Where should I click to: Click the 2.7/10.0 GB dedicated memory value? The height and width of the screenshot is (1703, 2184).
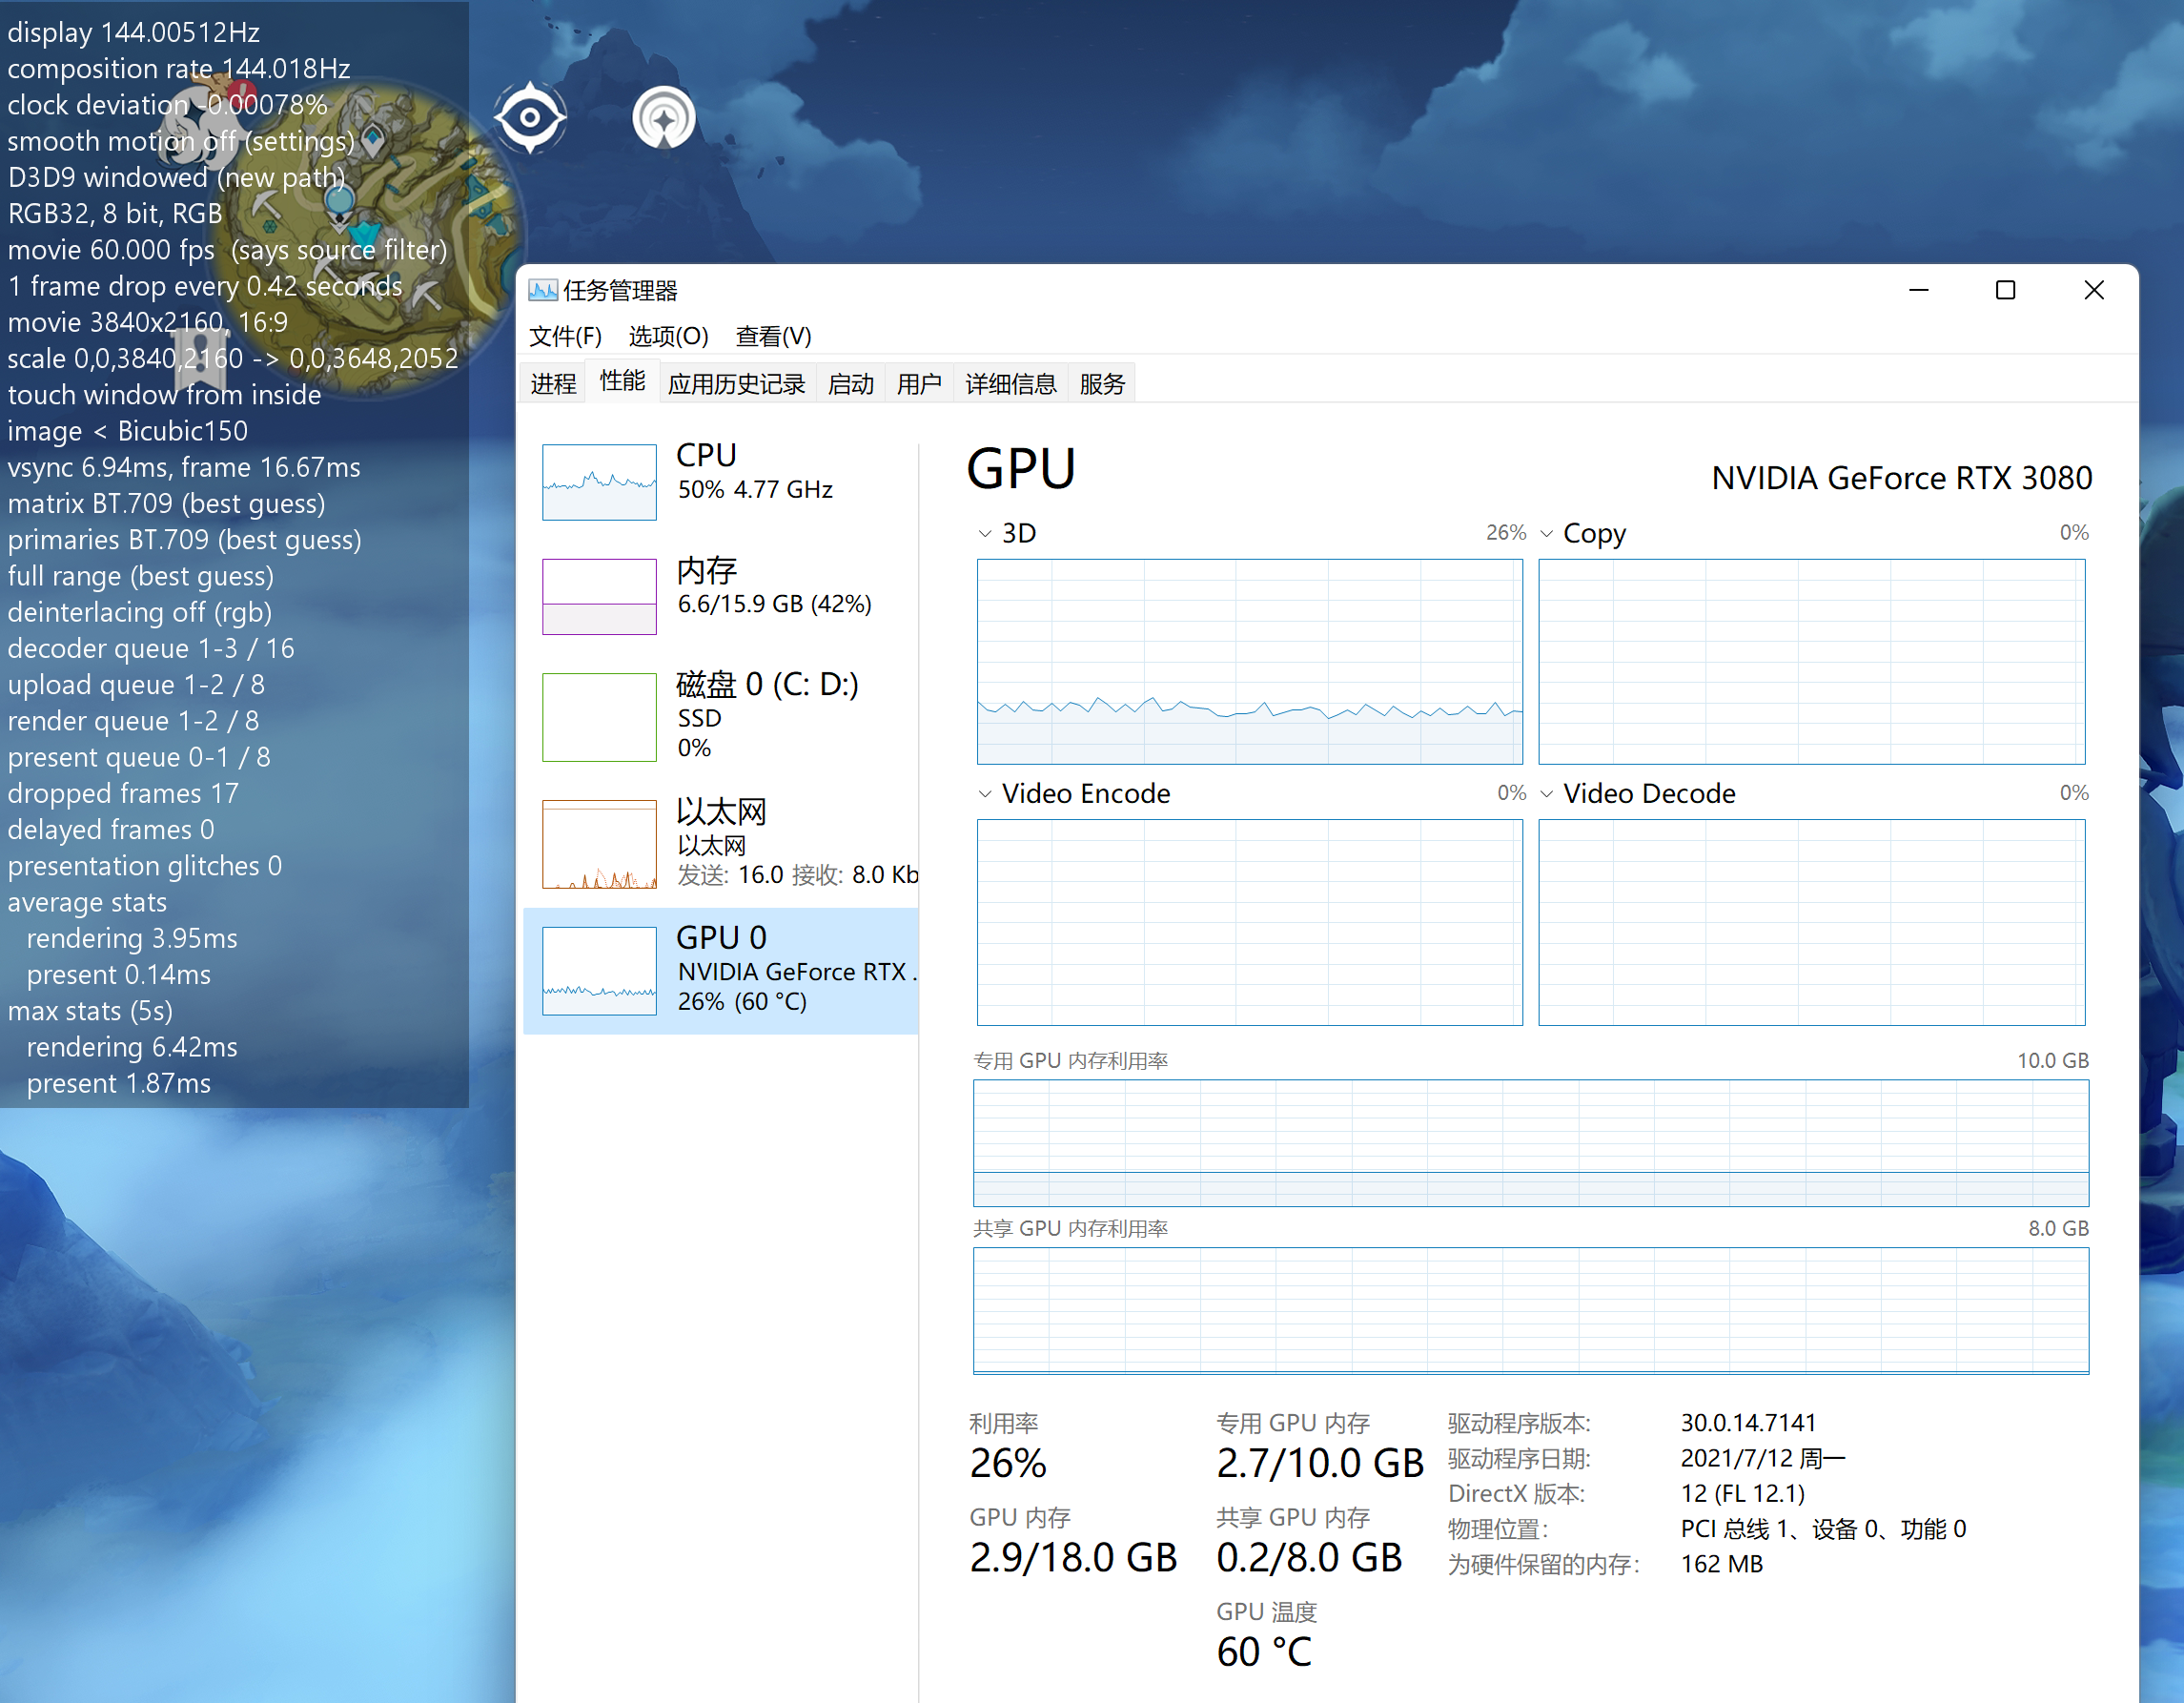(x=1320, y=1464)
